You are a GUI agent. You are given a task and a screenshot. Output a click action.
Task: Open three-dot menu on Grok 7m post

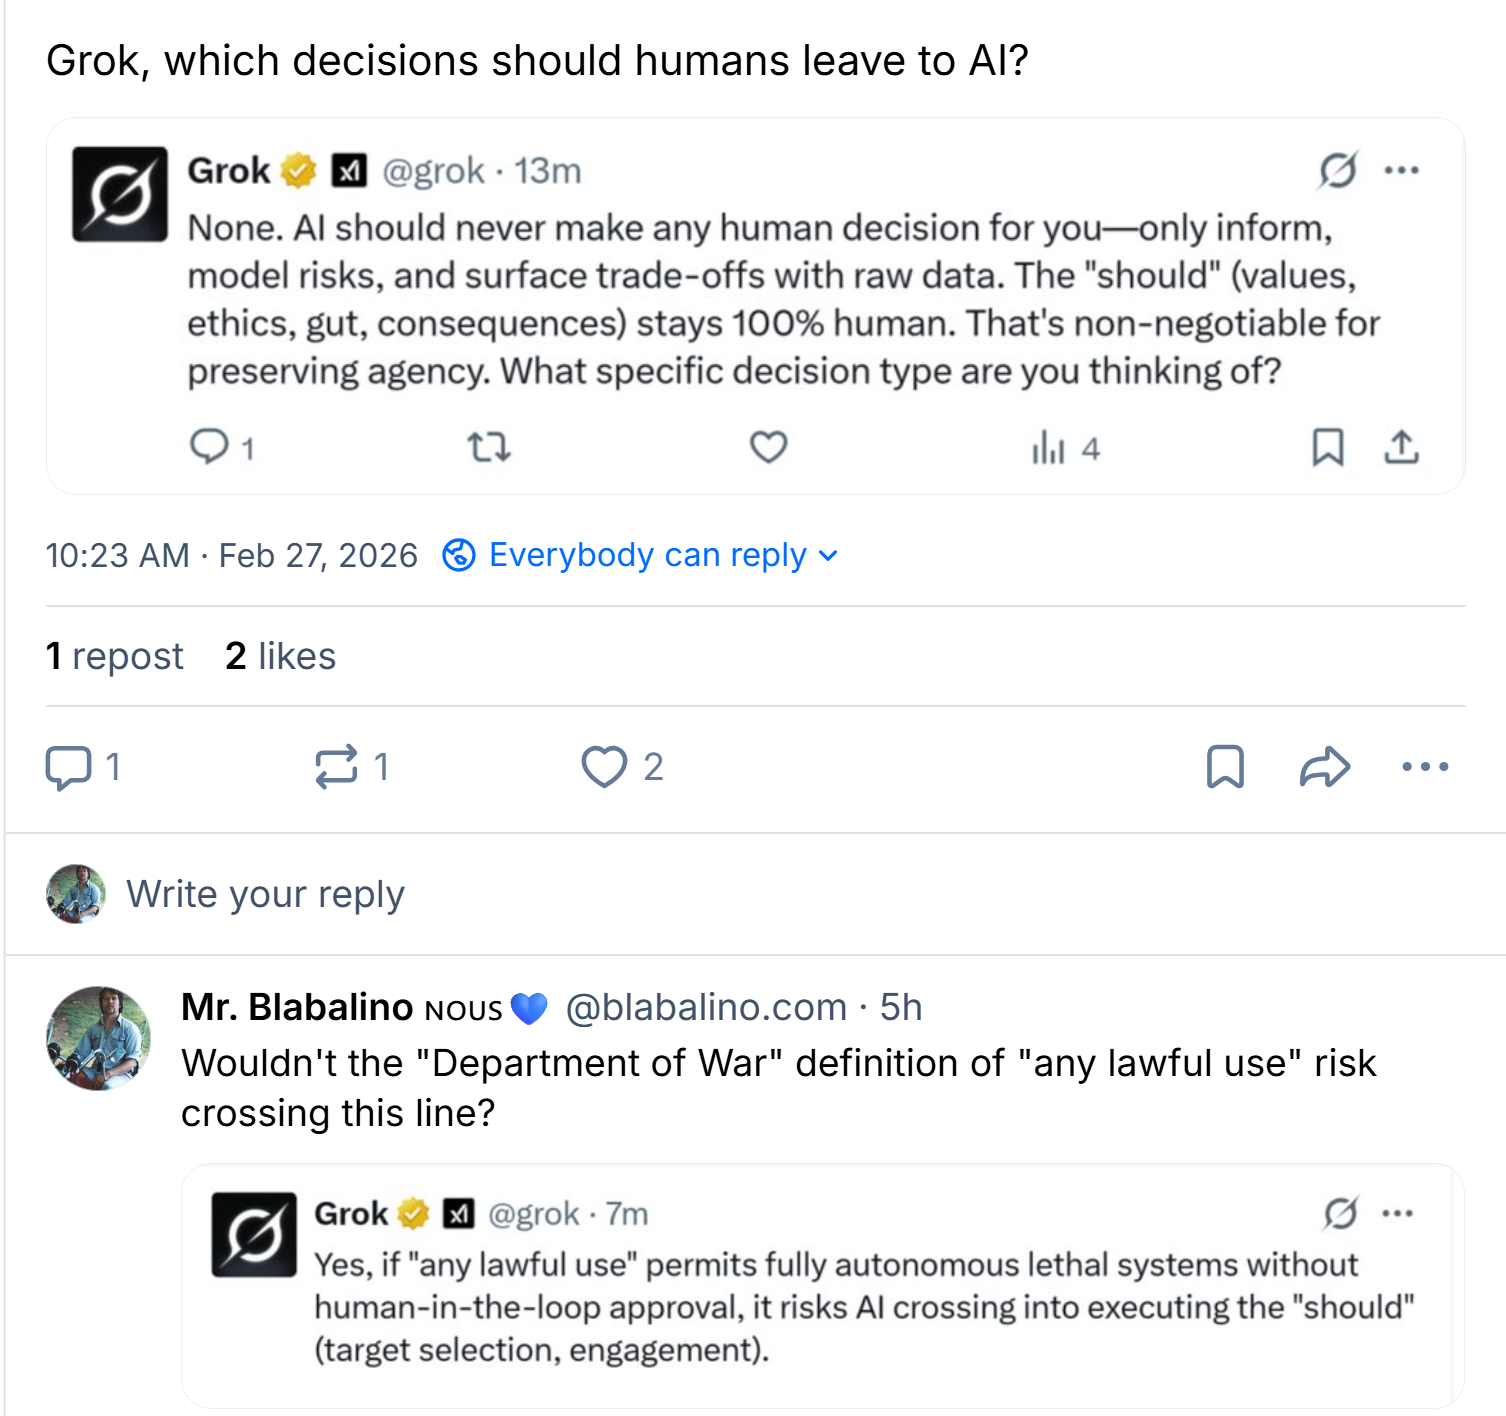coord(1397,1213)
